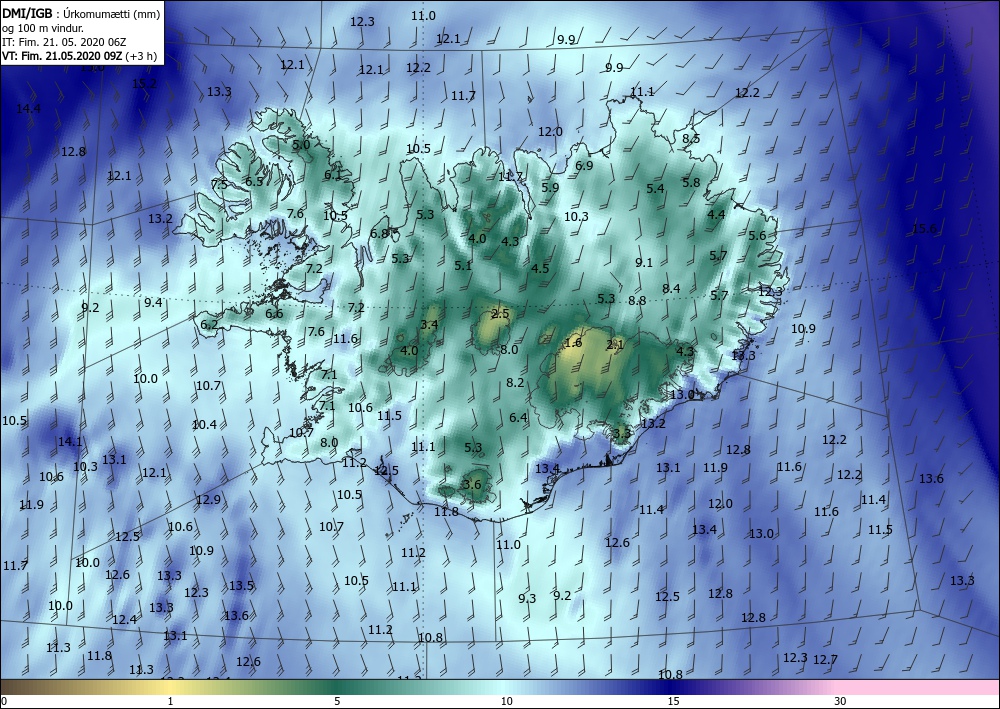Click the valid time "VT: Fim. 21.05.2020 09Z"

62,55
